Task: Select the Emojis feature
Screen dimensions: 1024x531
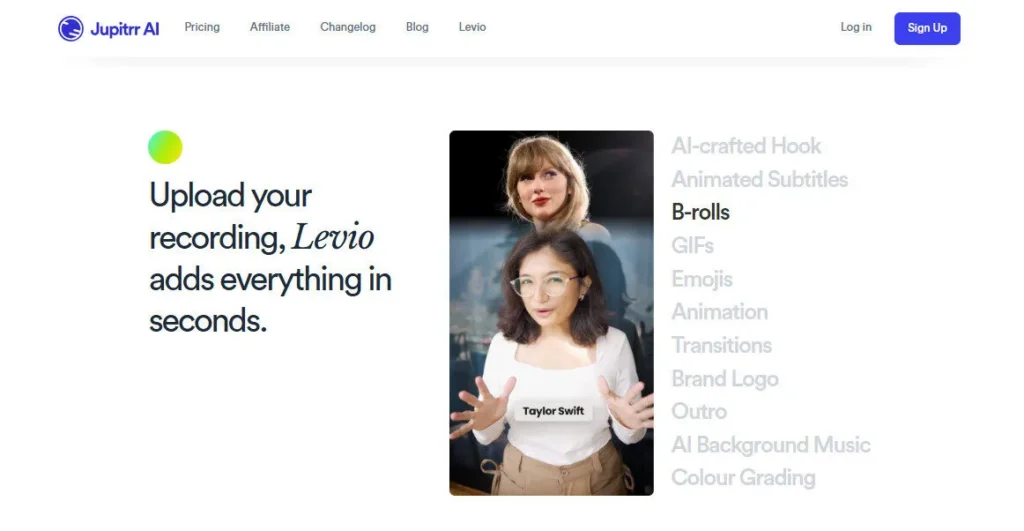Action: click(x=702, y=279)
